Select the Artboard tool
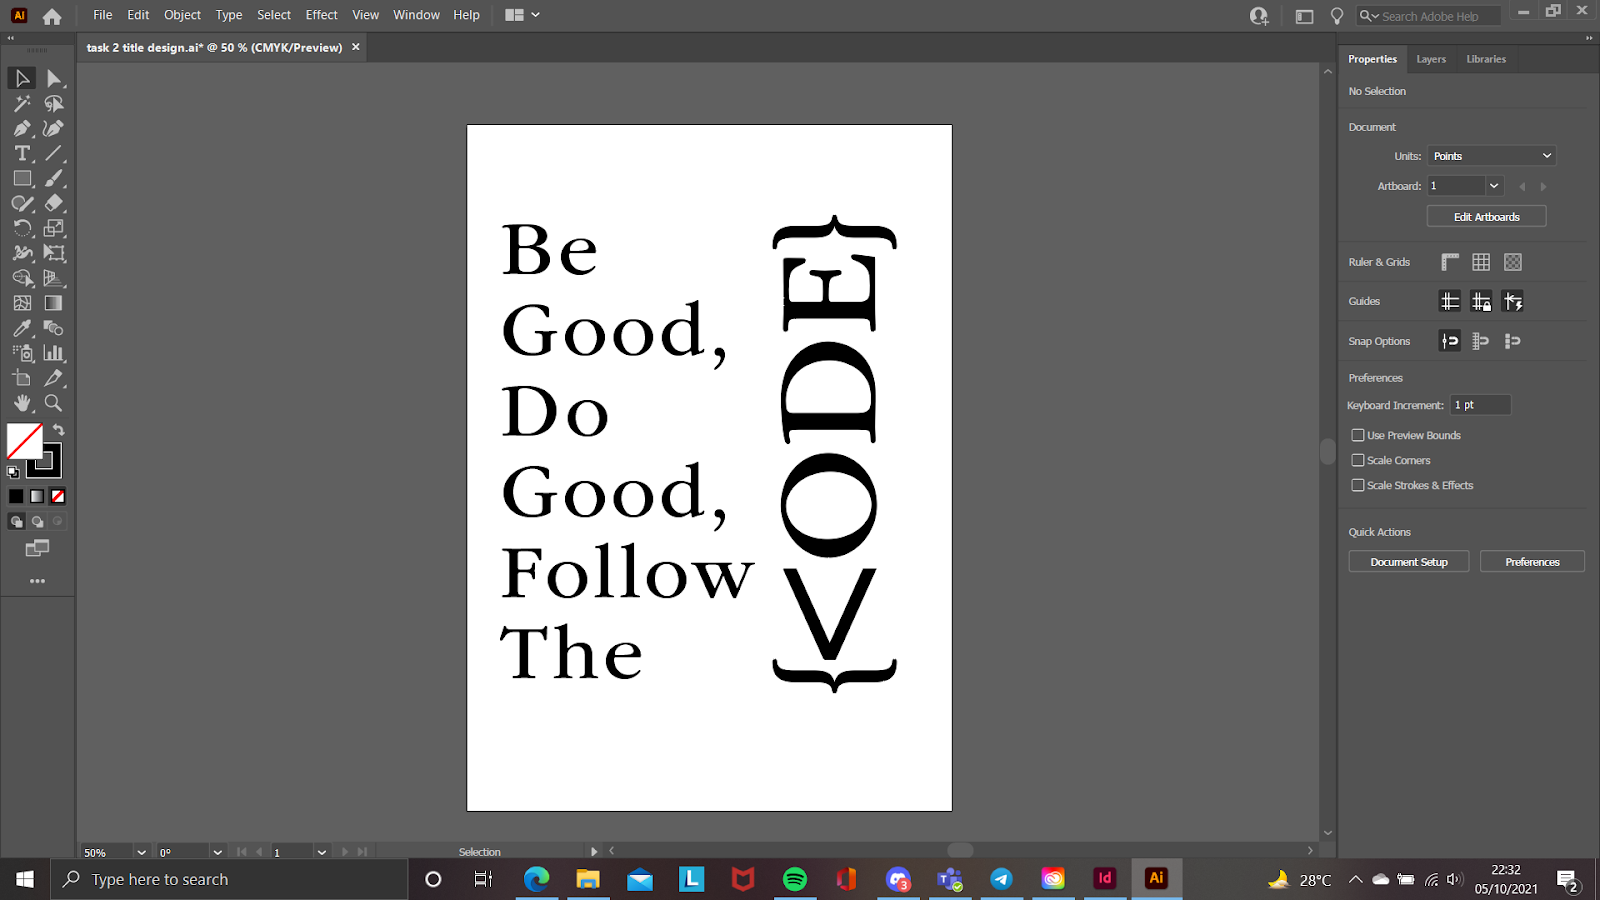Image resolution: width=1600 pixels, height=900 pixels. click(22, 378)
